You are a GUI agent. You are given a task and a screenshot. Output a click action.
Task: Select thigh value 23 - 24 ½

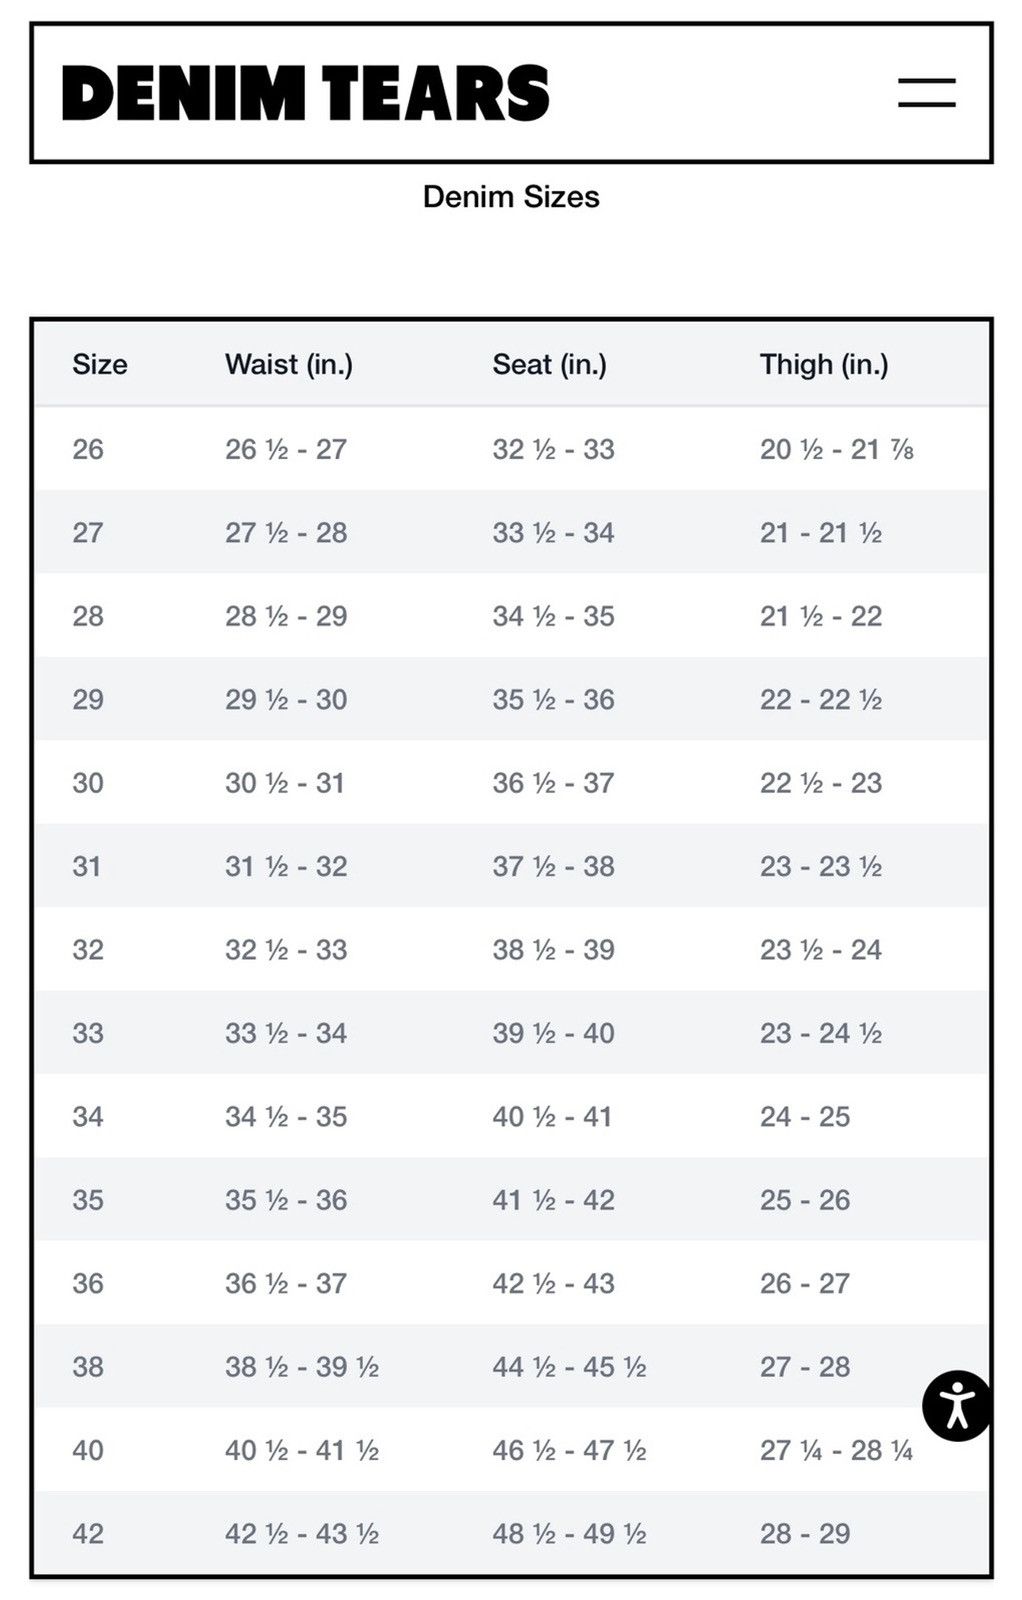coord(821,1033)
